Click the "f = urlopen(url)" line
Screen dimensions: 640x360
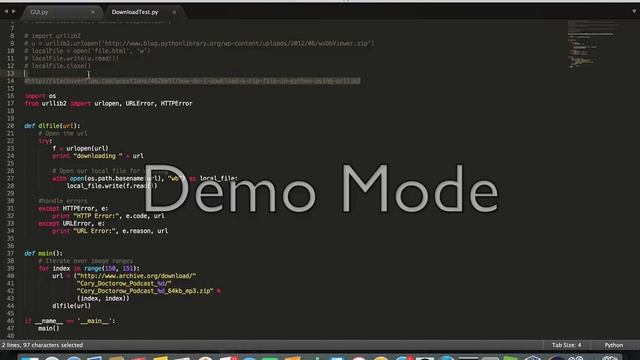pyautogui.click(x=80, y=149)
